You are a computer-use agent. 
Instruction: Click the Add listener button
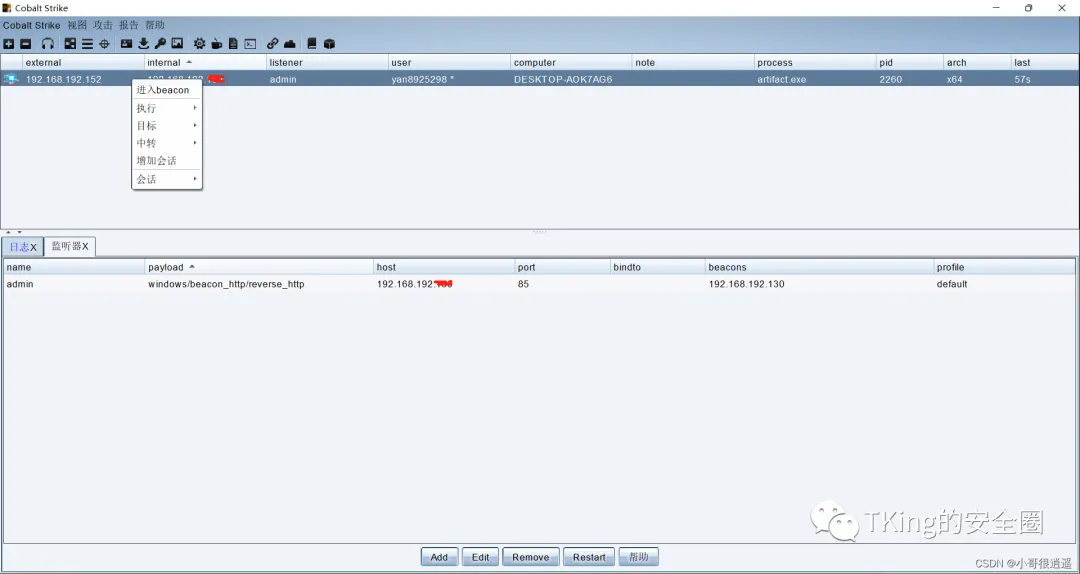[x=439, y=557]
